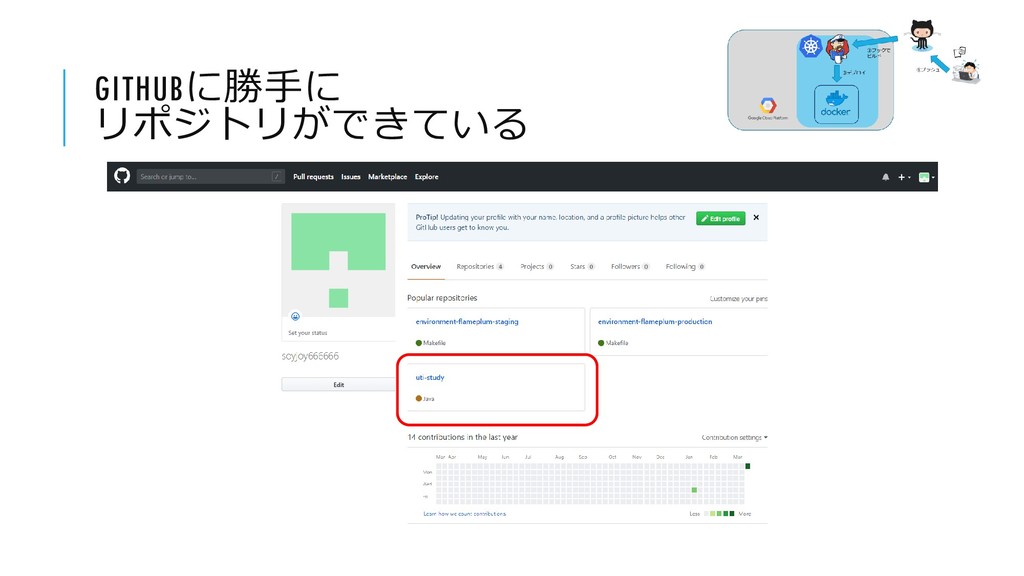The height and width of the screenshot is (576, 1024).
Task: Click the dark green contribution square in March
Action: (748, 466)
